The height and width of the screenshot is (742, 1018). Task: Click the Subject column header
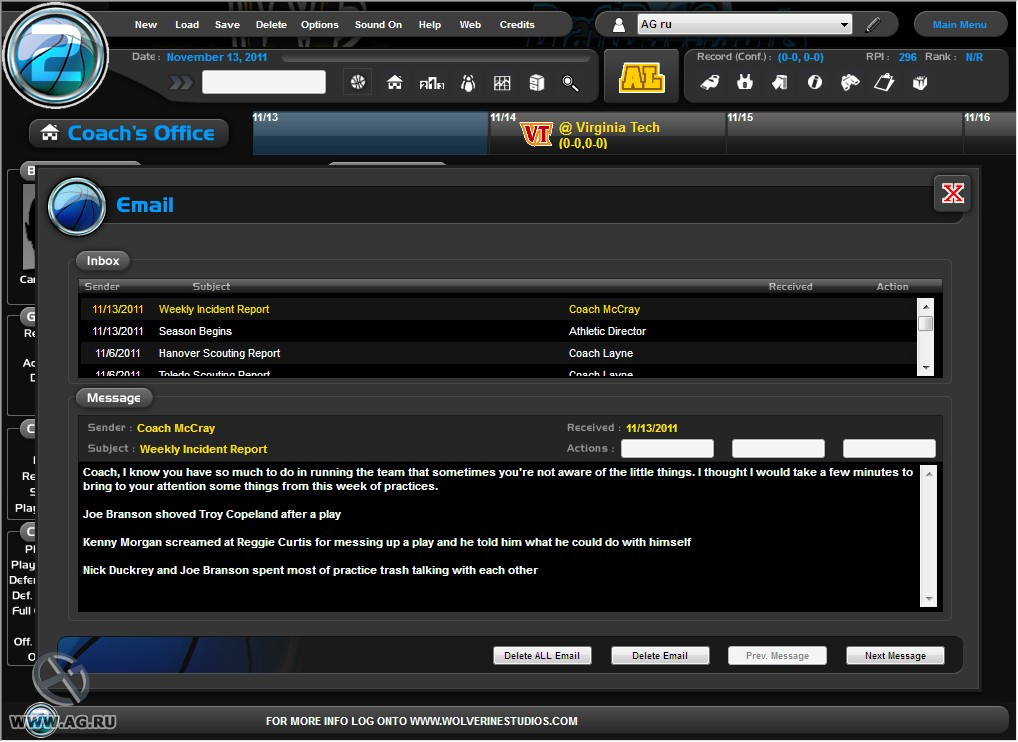211,286
